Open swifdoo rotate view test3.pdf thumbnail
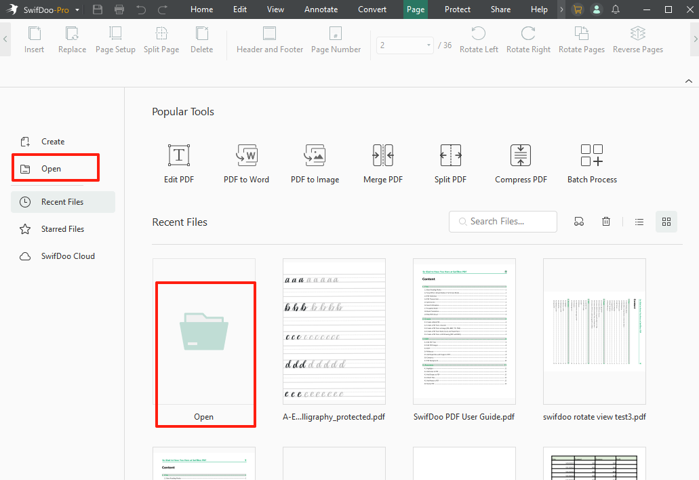699x480 pixels. click(x=594, y=332)
